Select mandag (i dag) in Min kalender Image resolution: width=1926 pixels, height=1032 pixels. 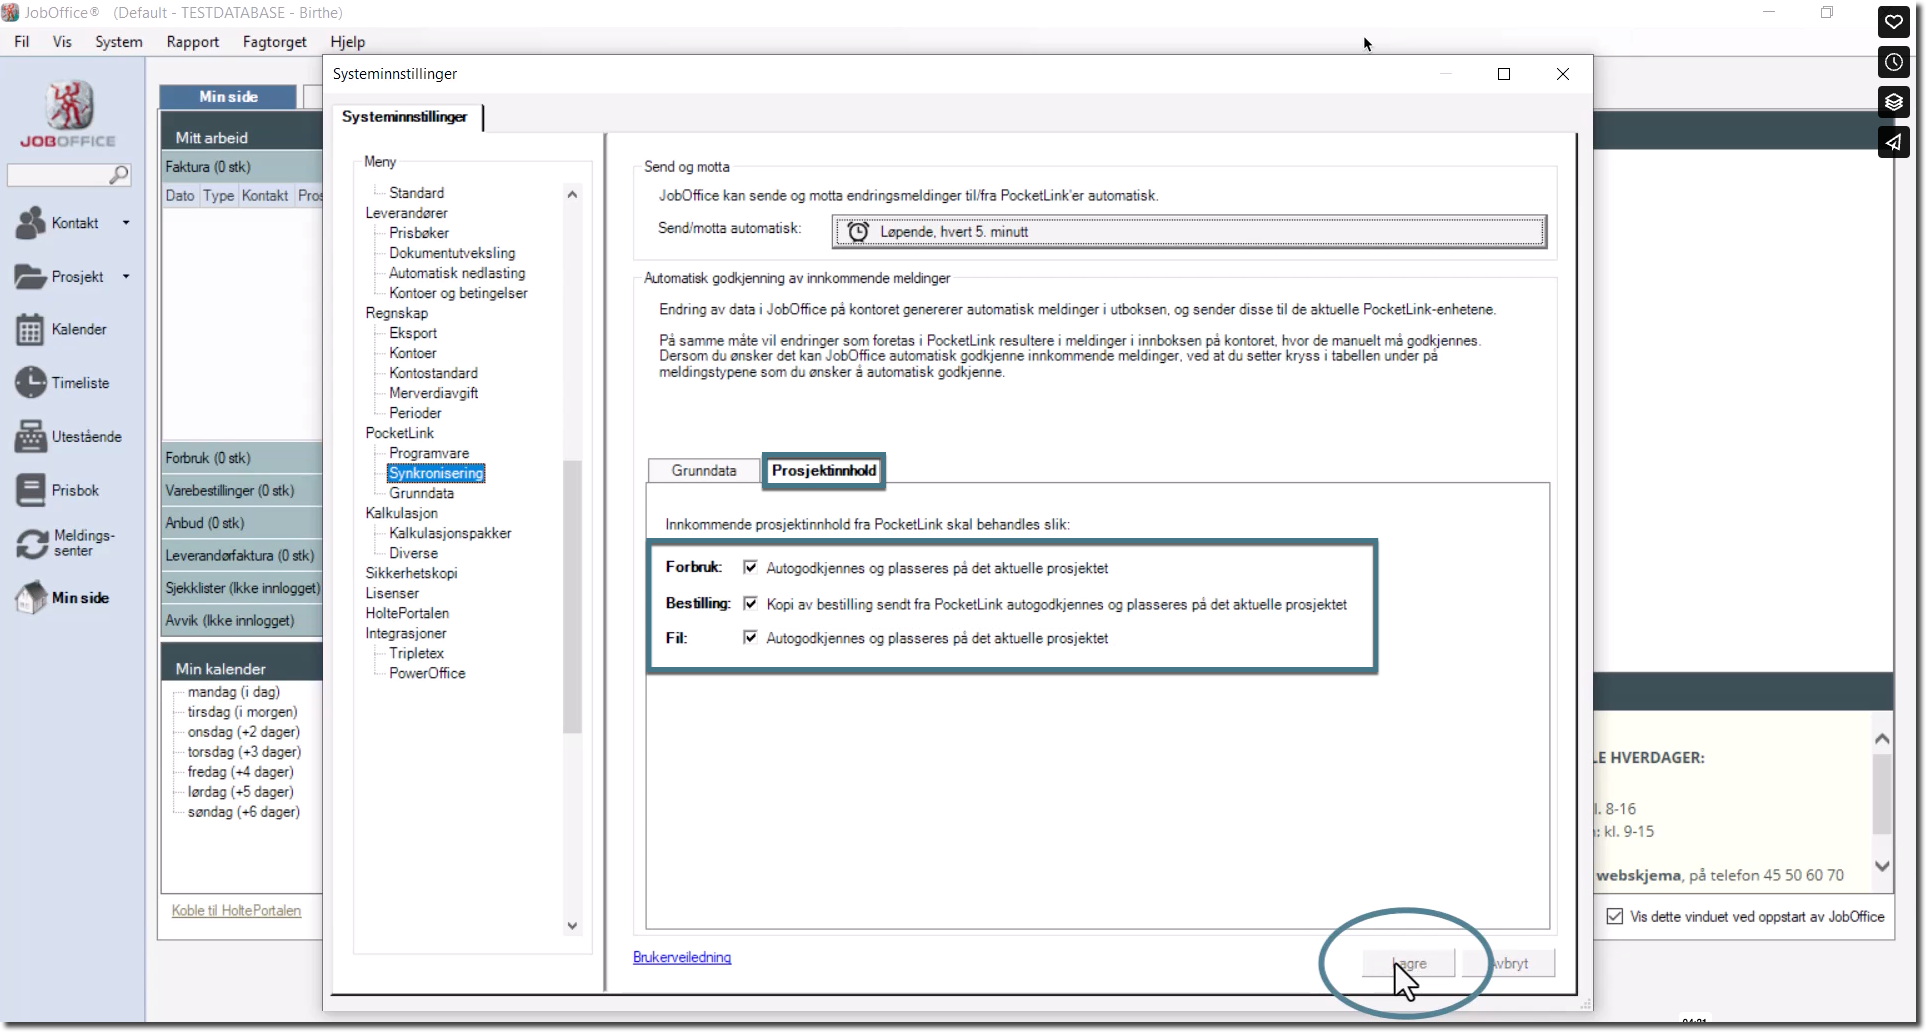(x=234, y=692)
